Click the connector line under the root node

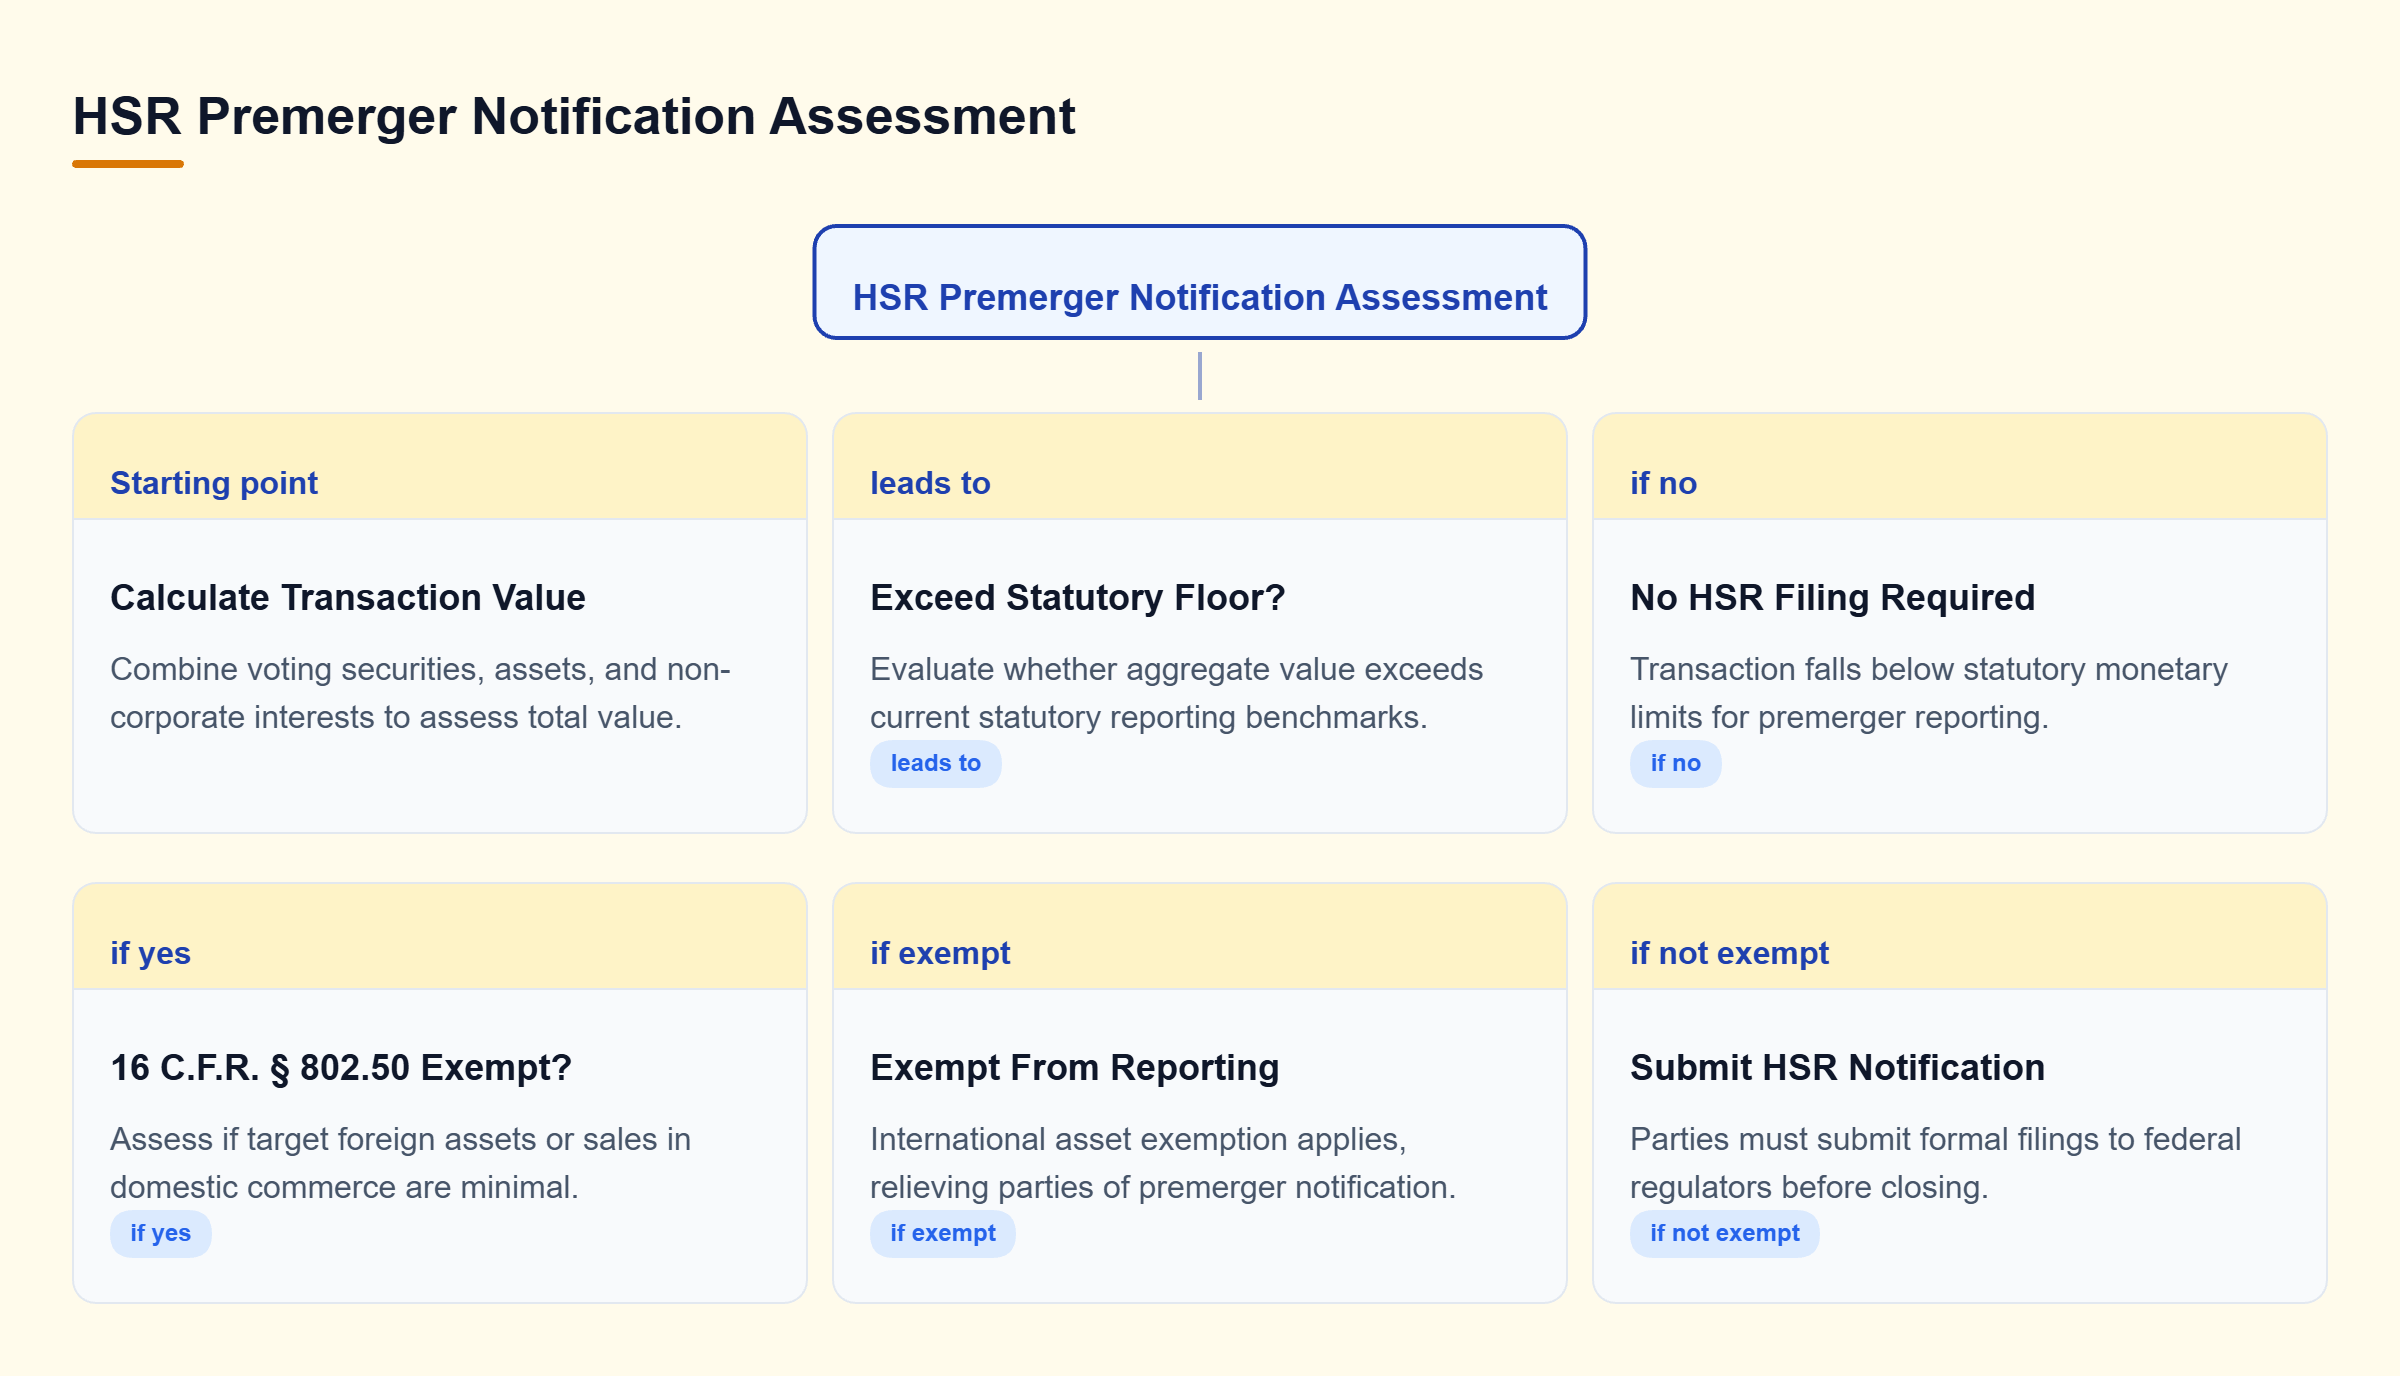click(x=1199, y=376)
